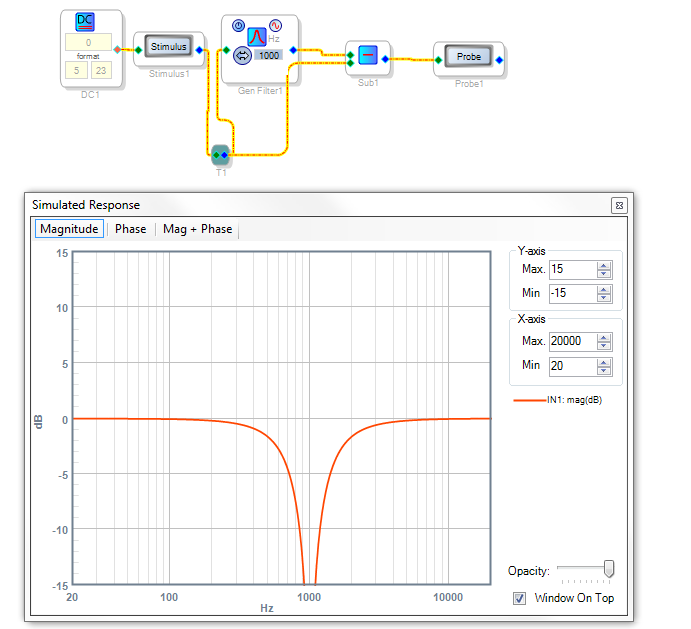Click the Stimulus1 block label
The width and height of the screenshot is (691, 629).
(169, 74)
